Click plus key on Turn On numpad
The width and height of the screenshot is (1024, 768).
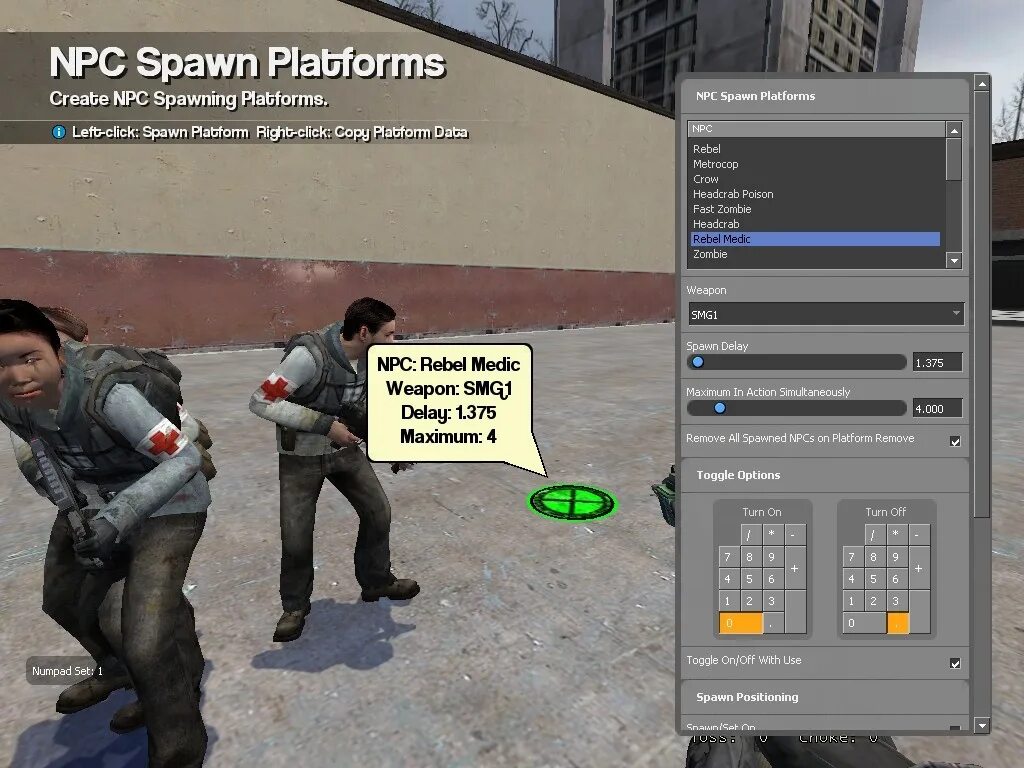point(795,568)
